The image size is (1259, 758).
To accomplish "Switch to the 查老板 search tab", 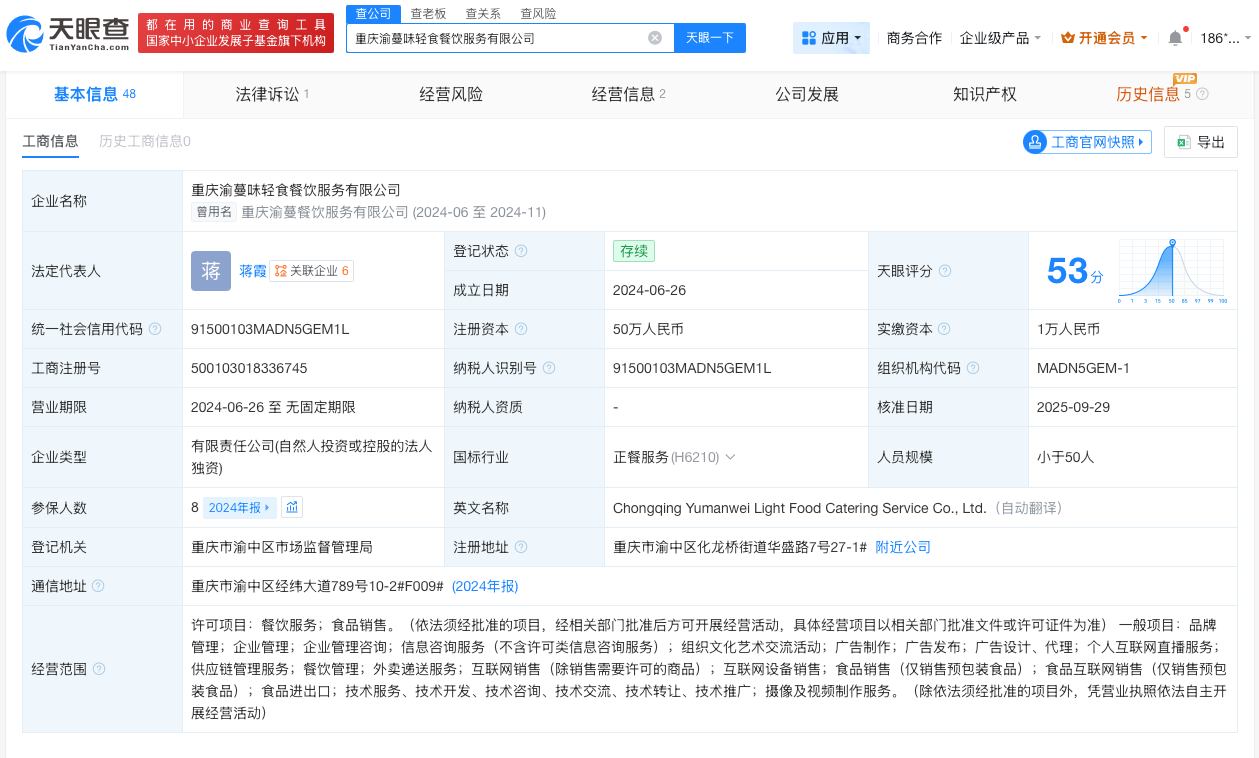I will 429,13.
